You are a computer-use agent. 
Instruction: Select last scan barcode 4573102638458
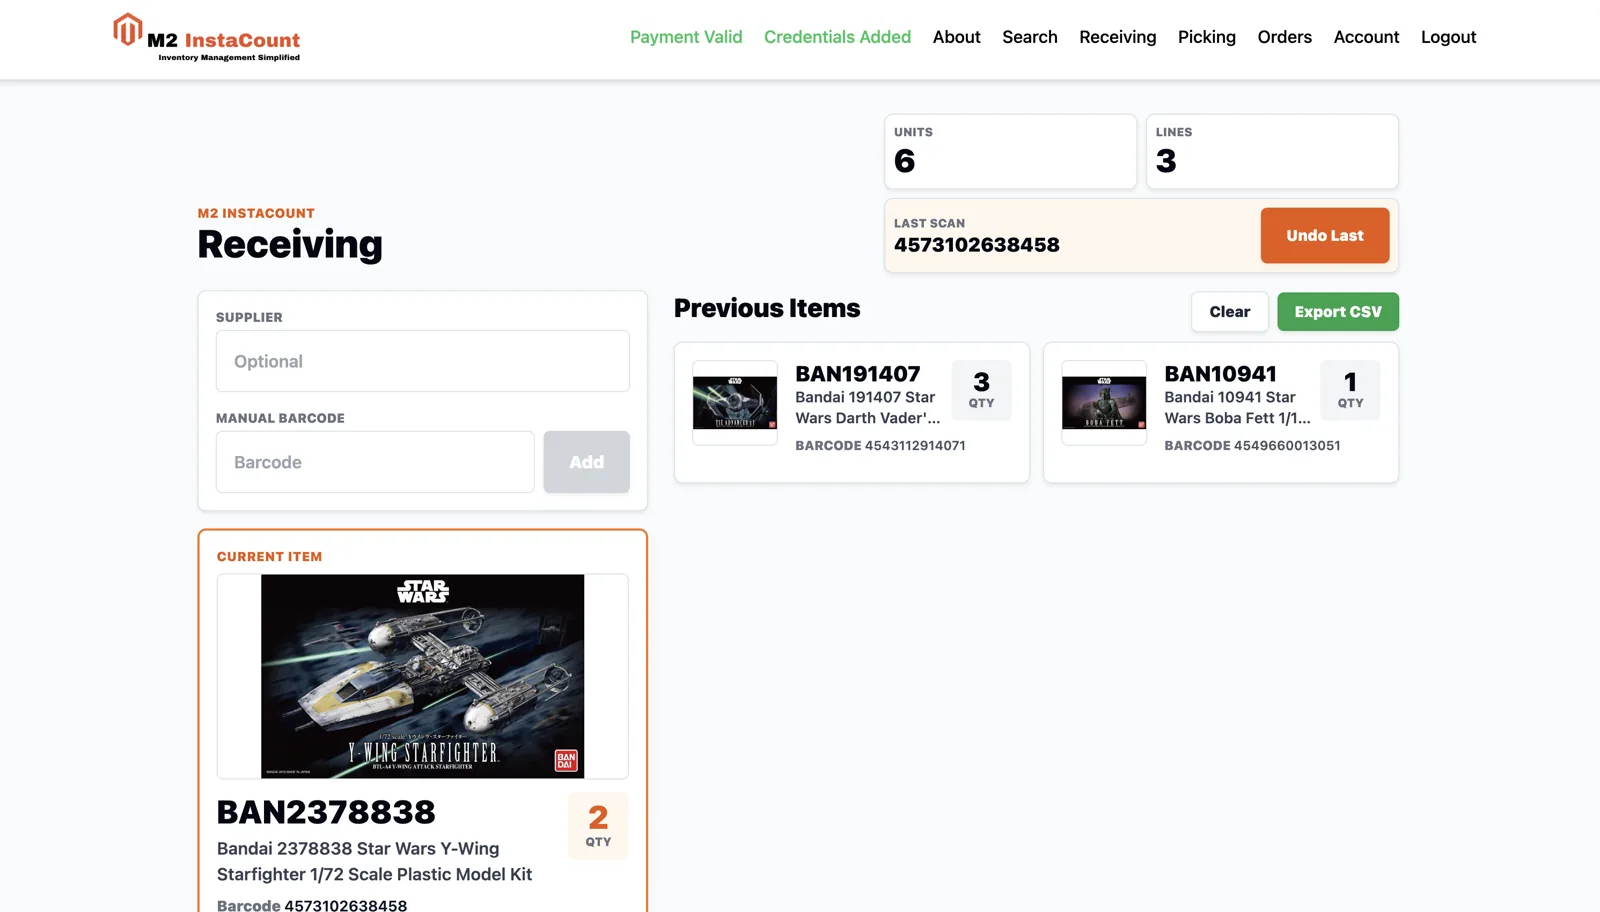(x=977, y=245)
